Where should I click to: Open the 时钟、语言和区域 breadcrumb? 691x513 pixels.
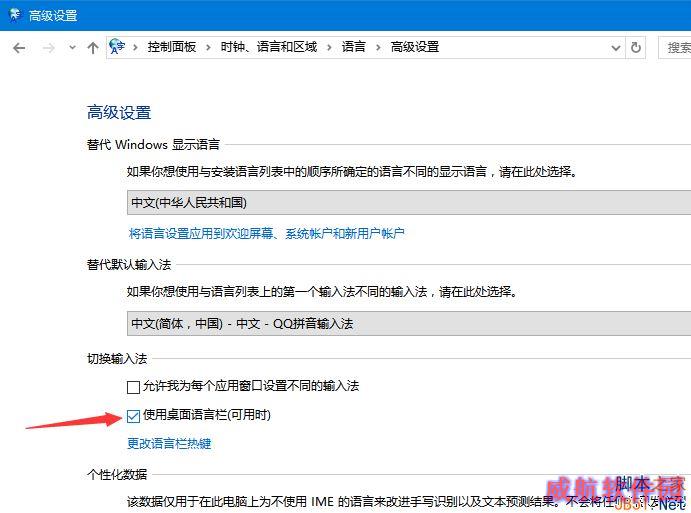[x=269, y=47]
